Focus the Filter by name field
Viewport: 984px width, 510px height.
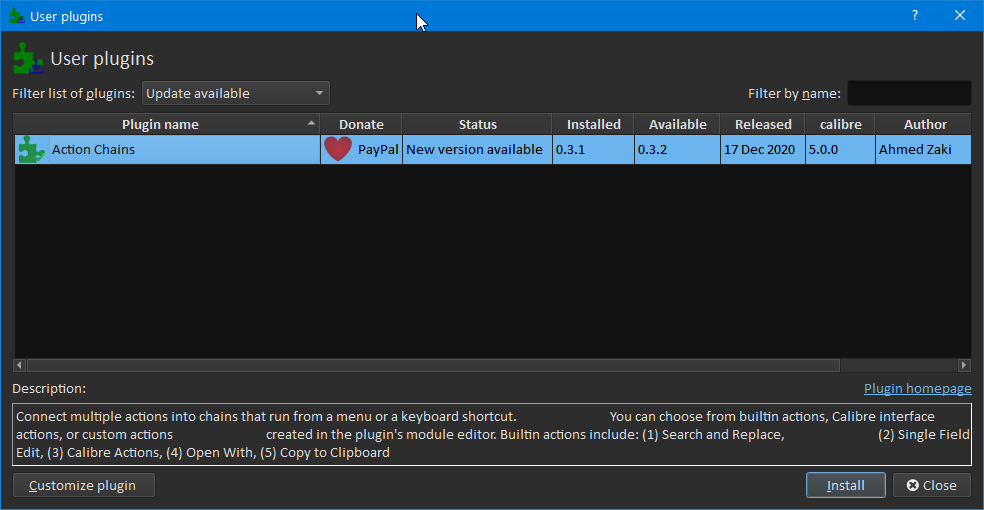coord(909,93)
